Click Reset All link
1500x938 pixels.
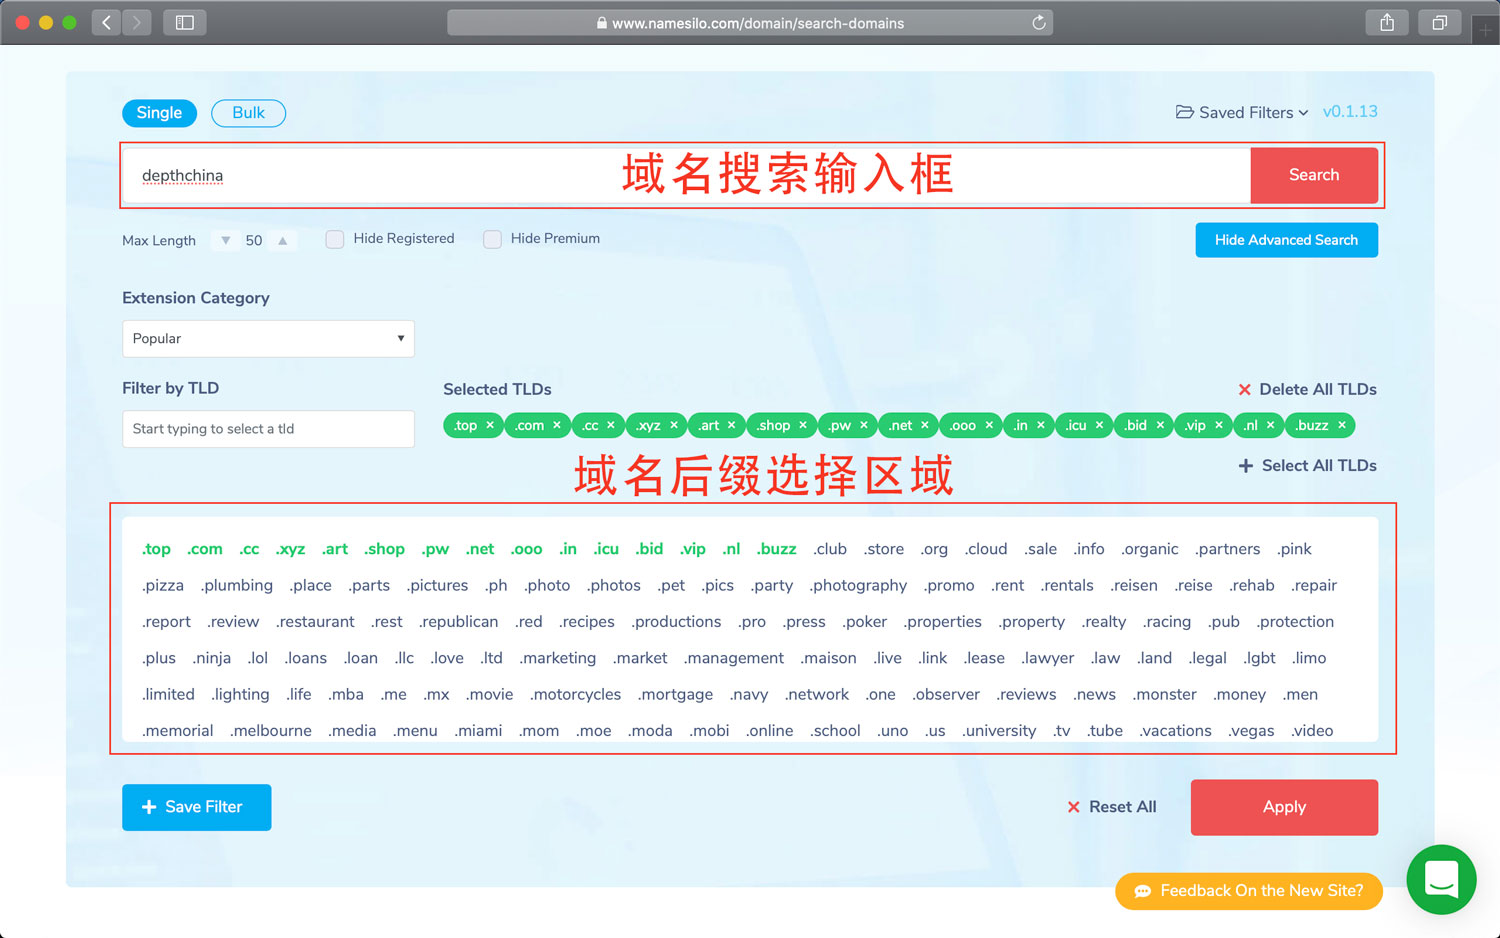[x=1112, y=807]
